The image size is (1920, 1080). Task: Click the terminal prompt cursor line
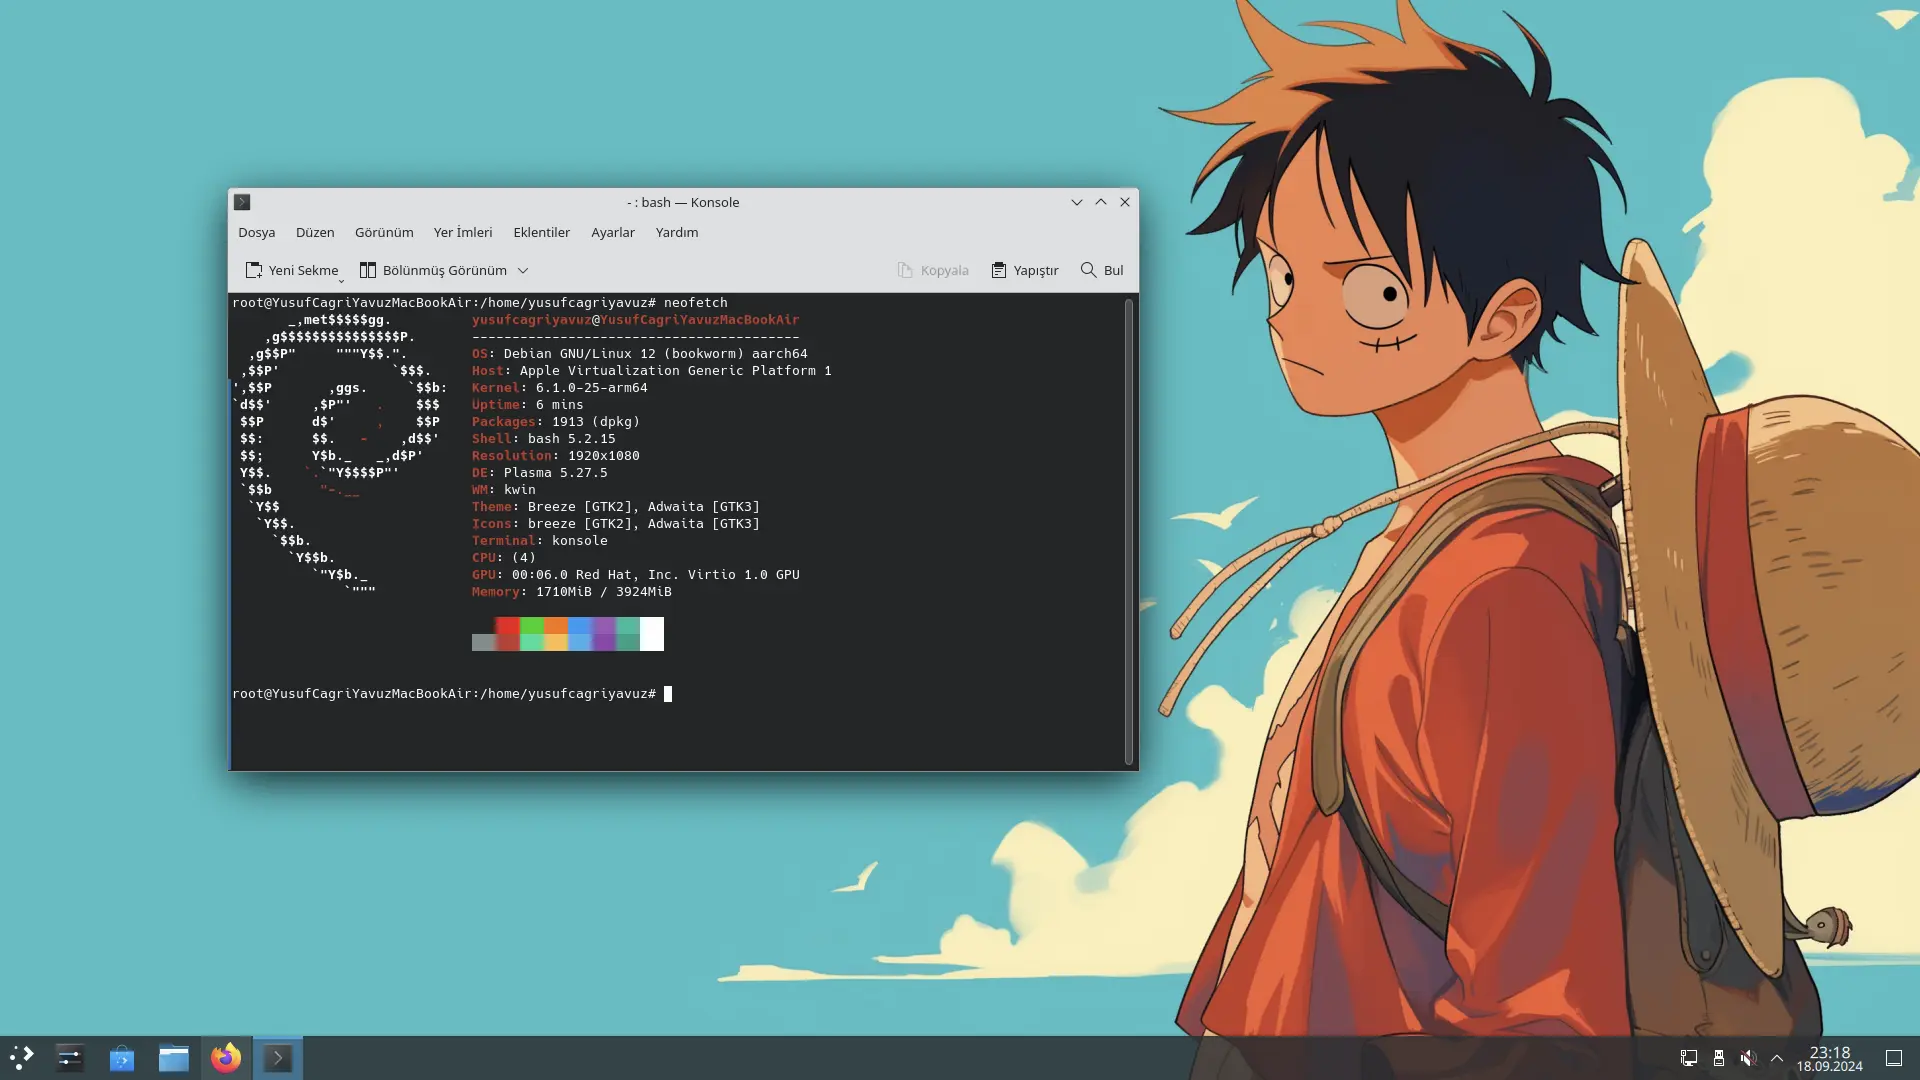[452, 694]
